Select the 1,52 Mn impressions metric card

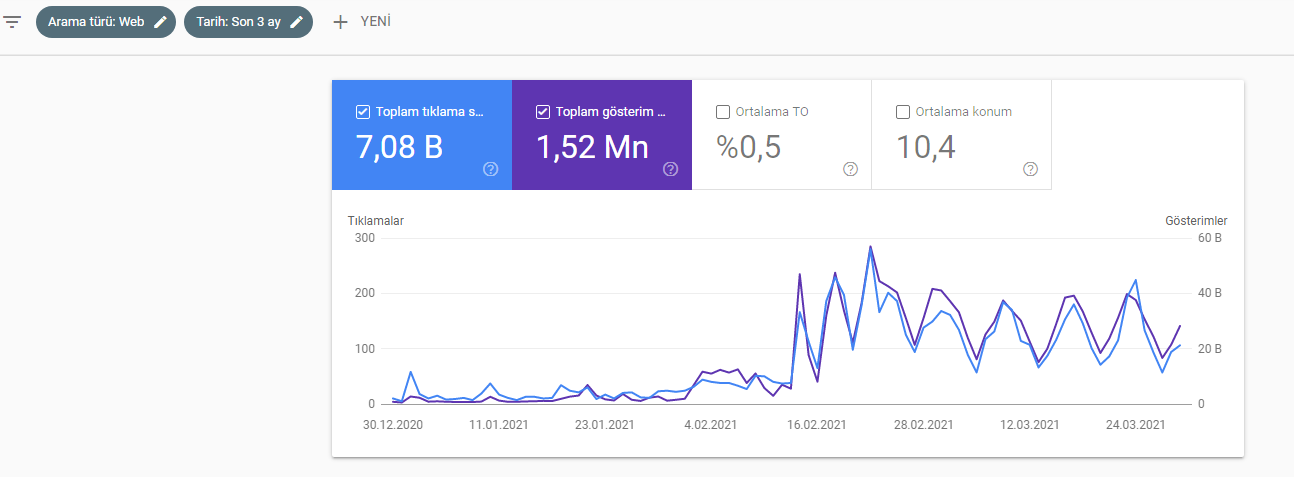(602, 135)
